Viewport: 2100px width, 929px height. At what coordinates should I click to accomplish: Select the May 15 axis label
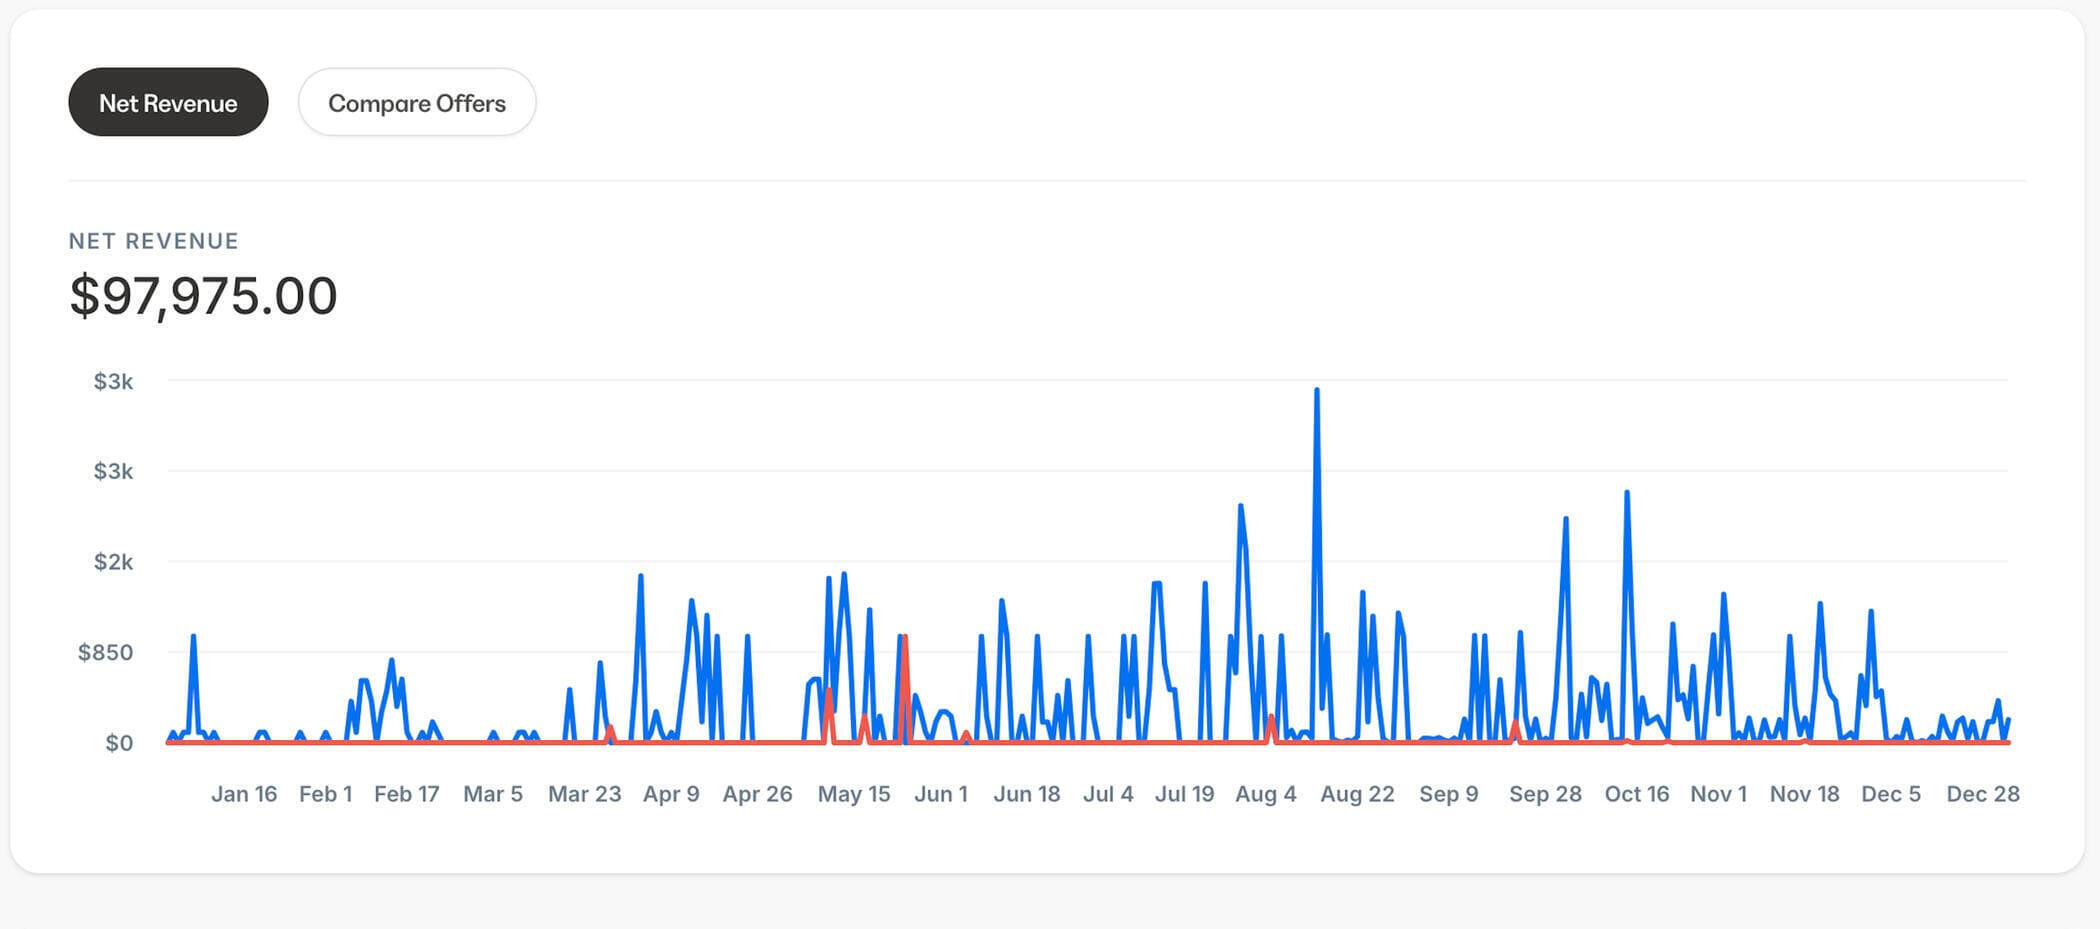coord(853,794)
